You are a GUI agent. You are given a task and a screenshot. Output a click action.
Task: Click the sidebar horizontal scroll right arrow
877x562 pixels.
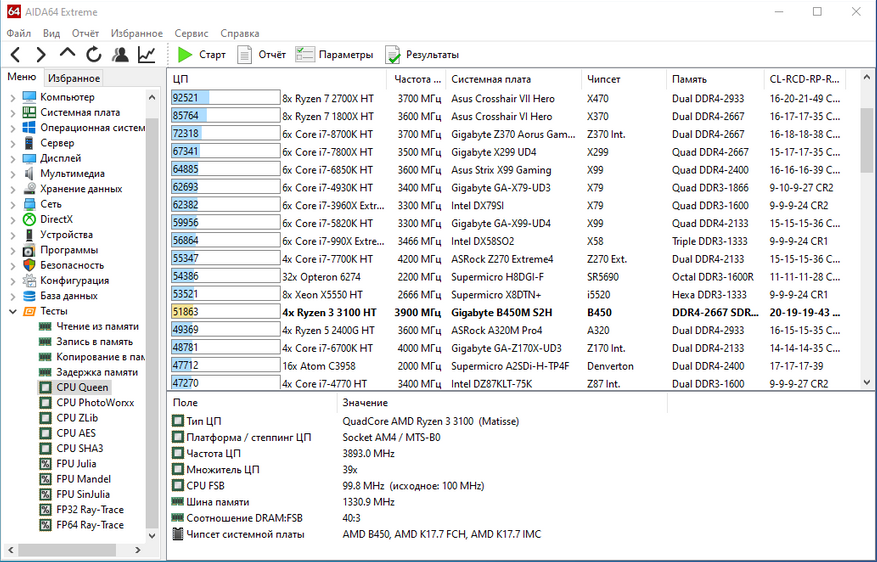point(138,550)
